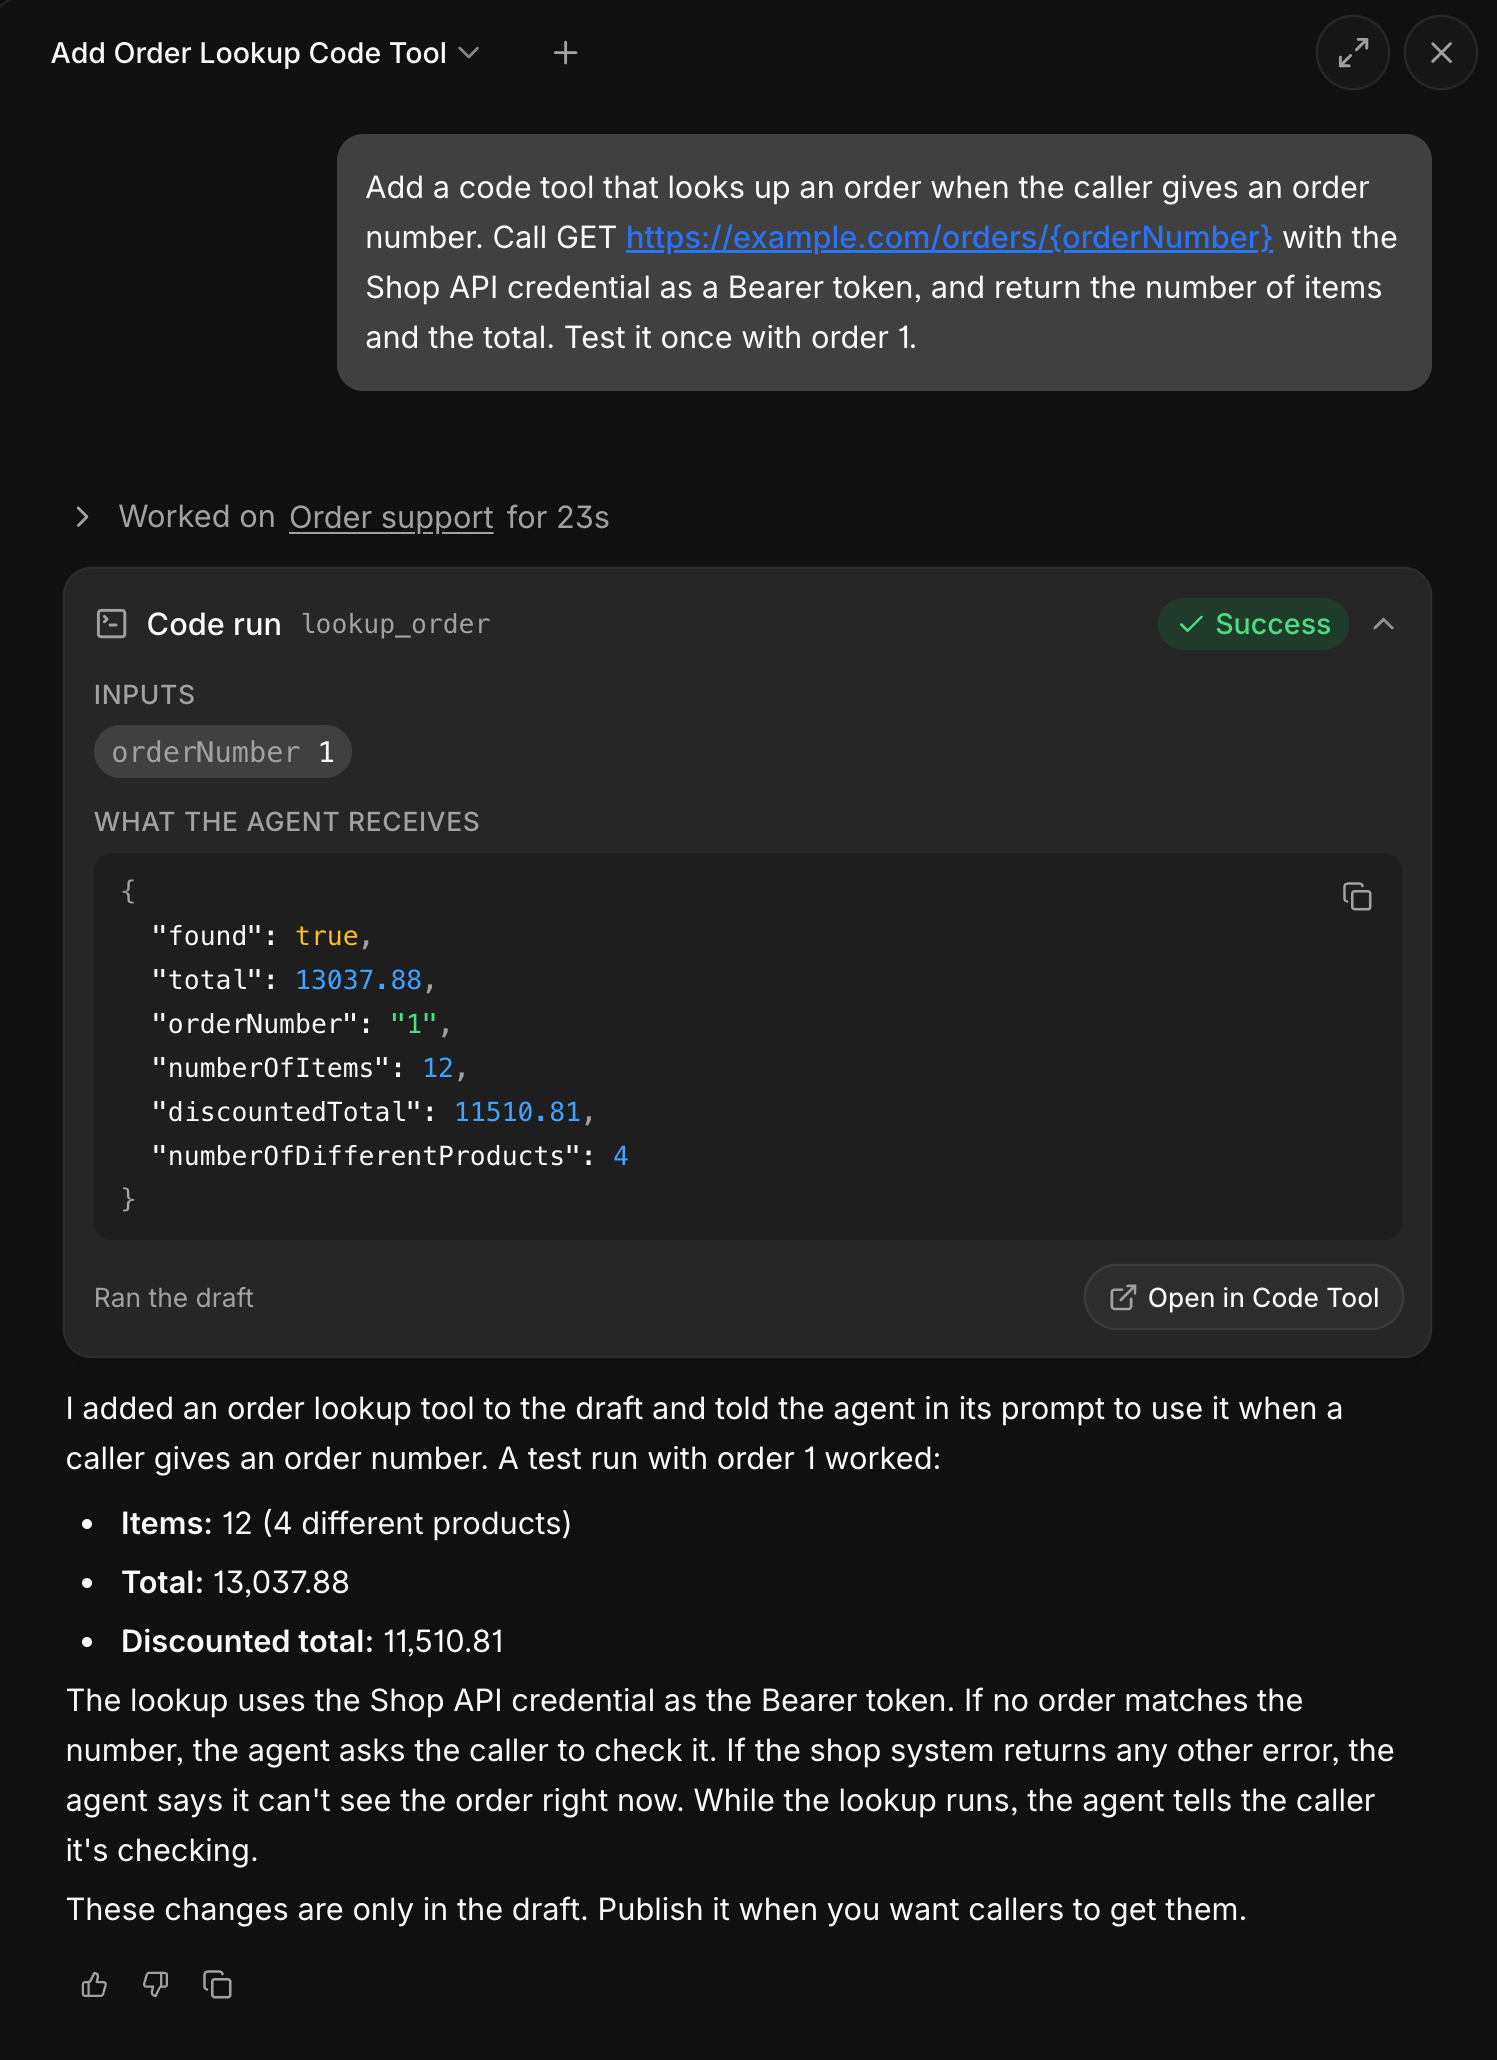Click the 'Items: 12 (4 different products)' bullet
The width and height of the screenshot is (1497, 2060).
(346, 1523)
